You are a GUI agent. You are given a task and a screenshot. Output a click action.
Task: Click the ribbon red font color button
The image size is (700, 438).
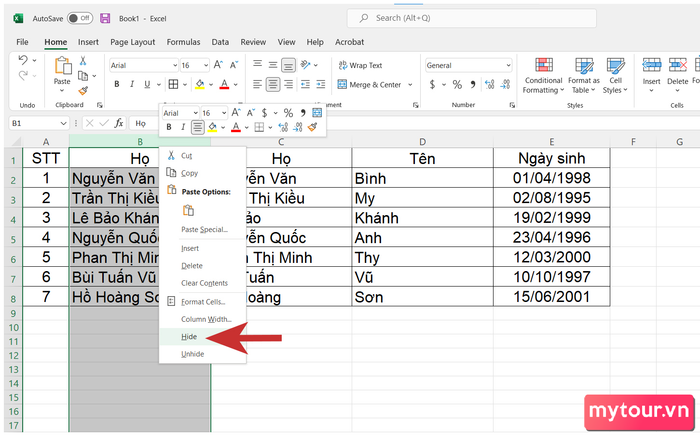tap(224, 84)
